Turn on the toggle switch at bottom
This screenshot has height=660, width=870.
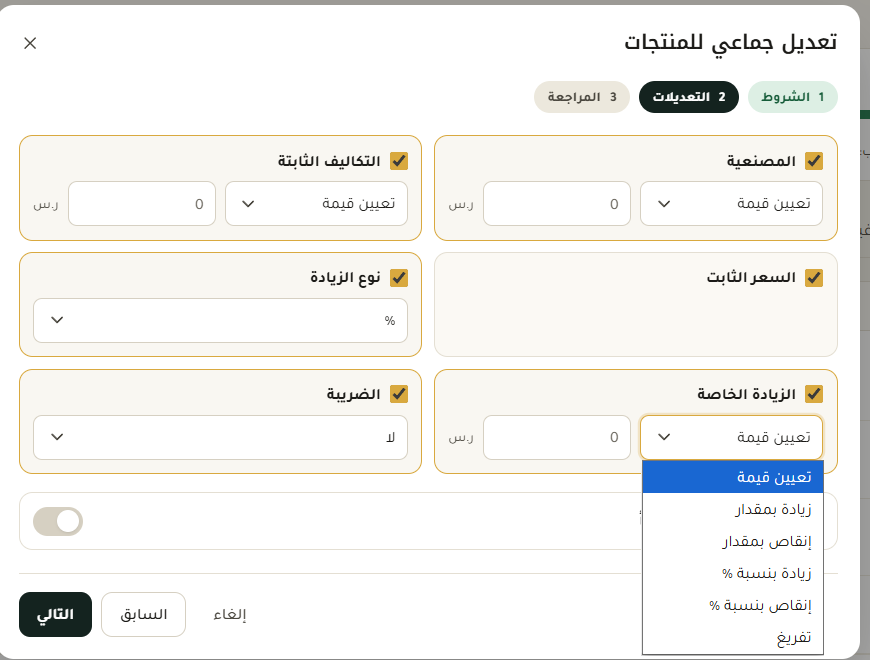click(58, 521)
